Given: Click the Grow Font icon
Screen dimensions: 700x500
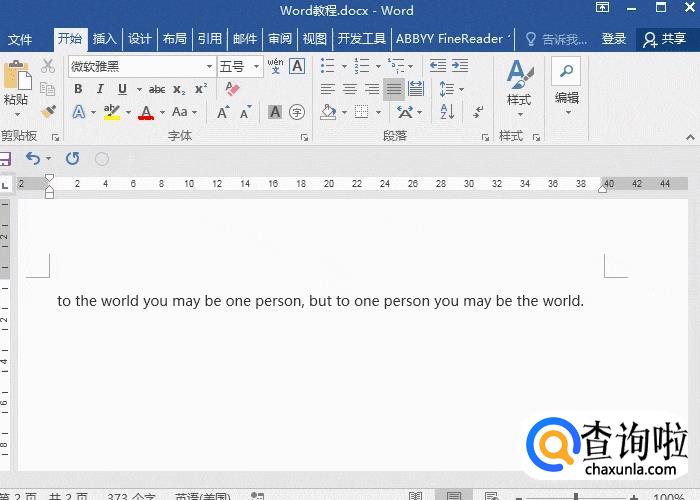Looking at the screenshot, I should click(x=223, y=112).
